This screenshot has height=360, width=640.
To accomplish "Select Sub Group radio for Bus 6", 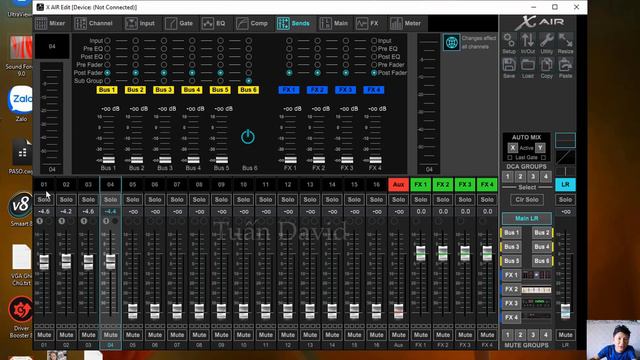I will pos(249,81).
